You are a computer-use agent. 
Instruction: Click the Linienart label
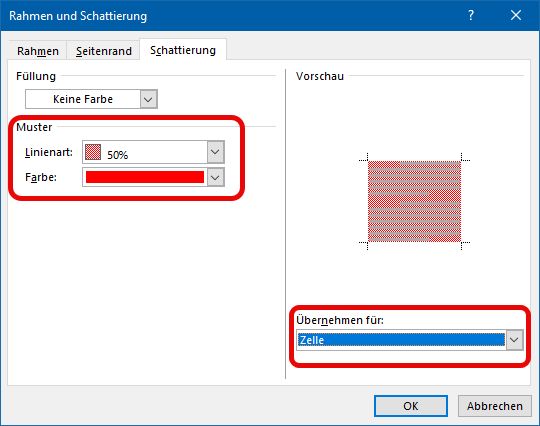pos(49,152)
